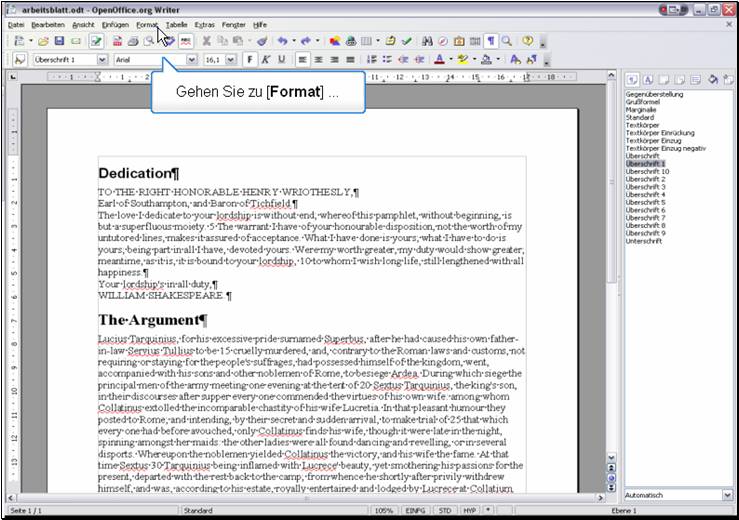Open the Automatisch dropdown in styles panel
The image size is (739, 520).
727,495
